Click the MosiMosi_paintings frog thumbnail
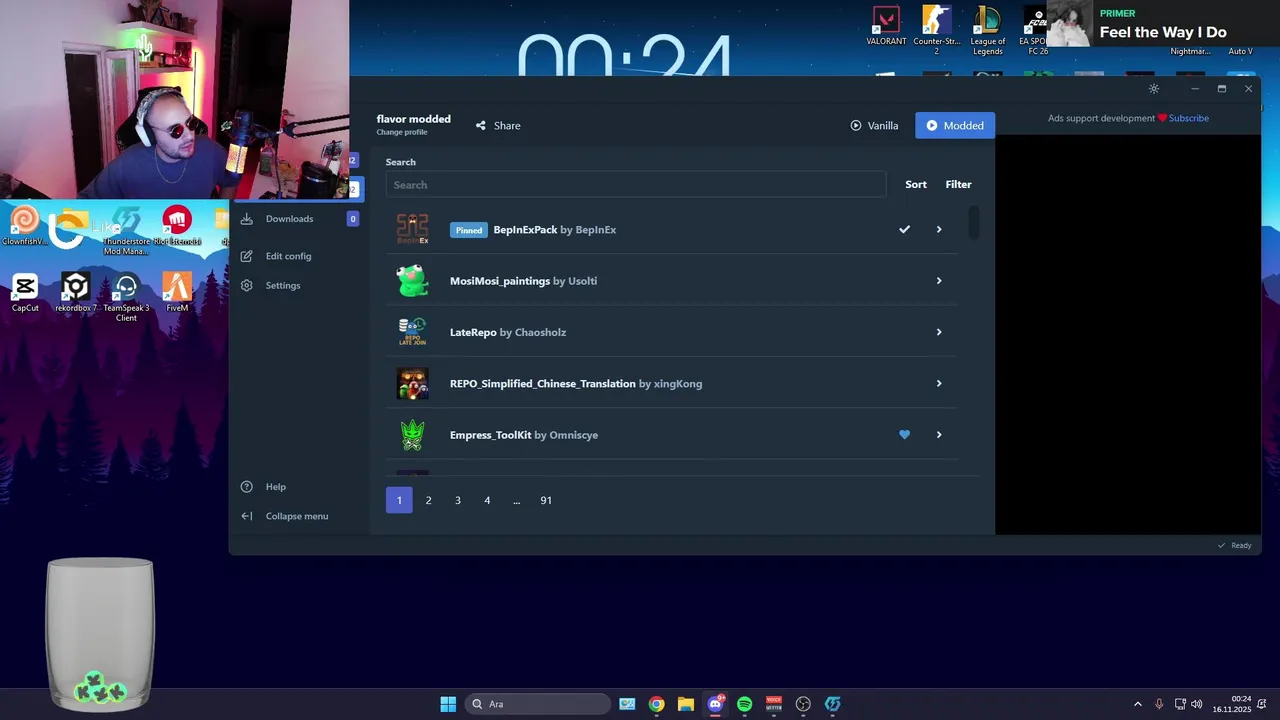 point(412,281)
